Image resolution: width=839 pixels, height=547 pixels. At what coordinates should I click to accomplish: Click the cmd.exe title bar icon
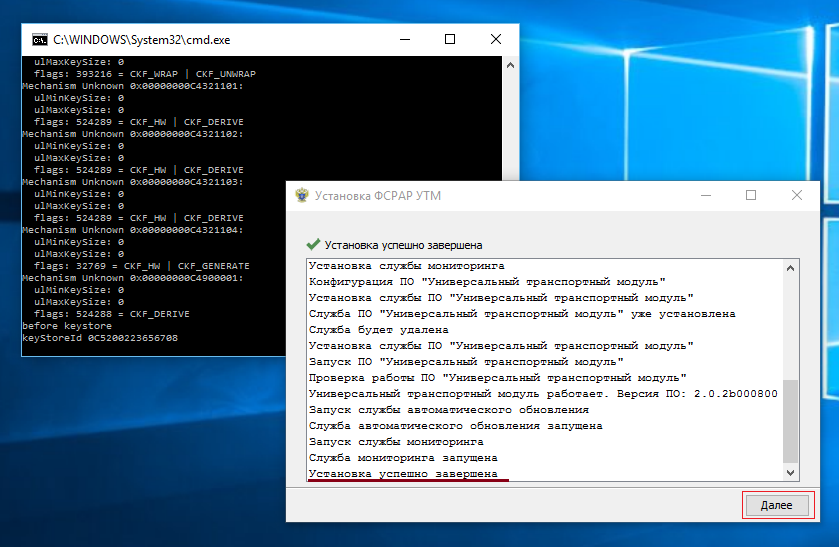40,40
